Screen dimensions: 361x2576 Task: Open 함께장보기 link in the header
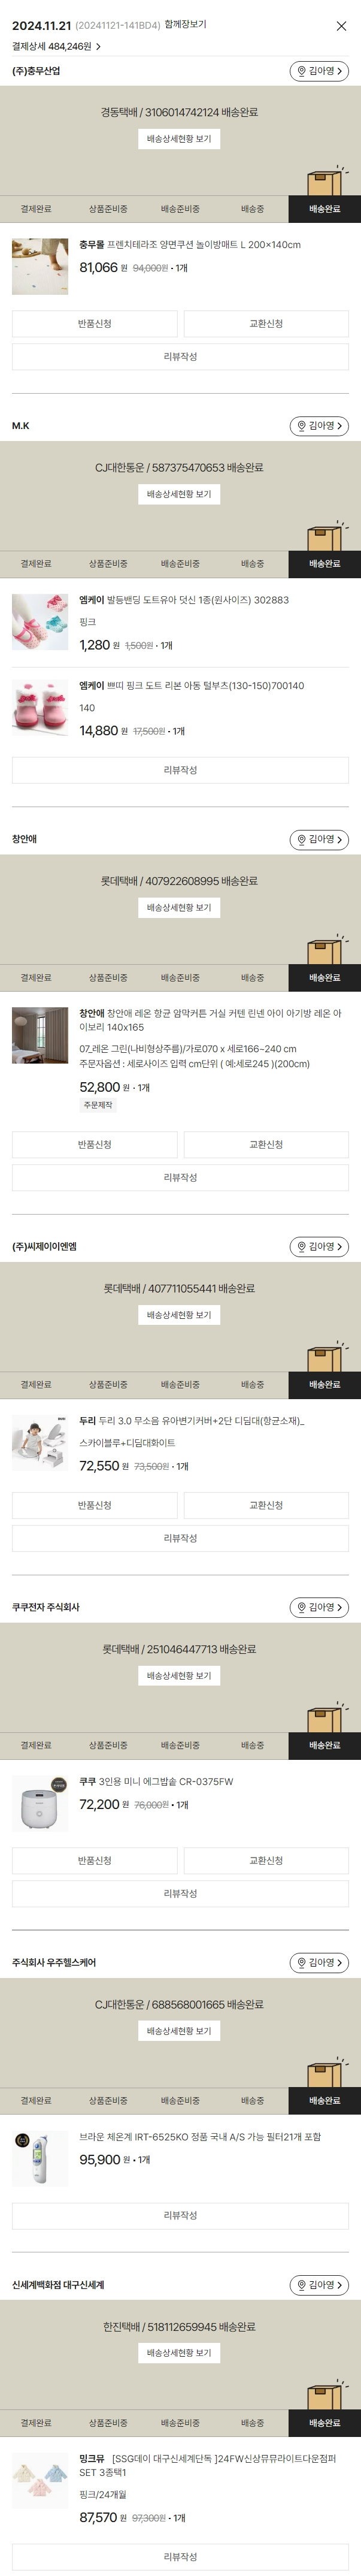point(185,24)
